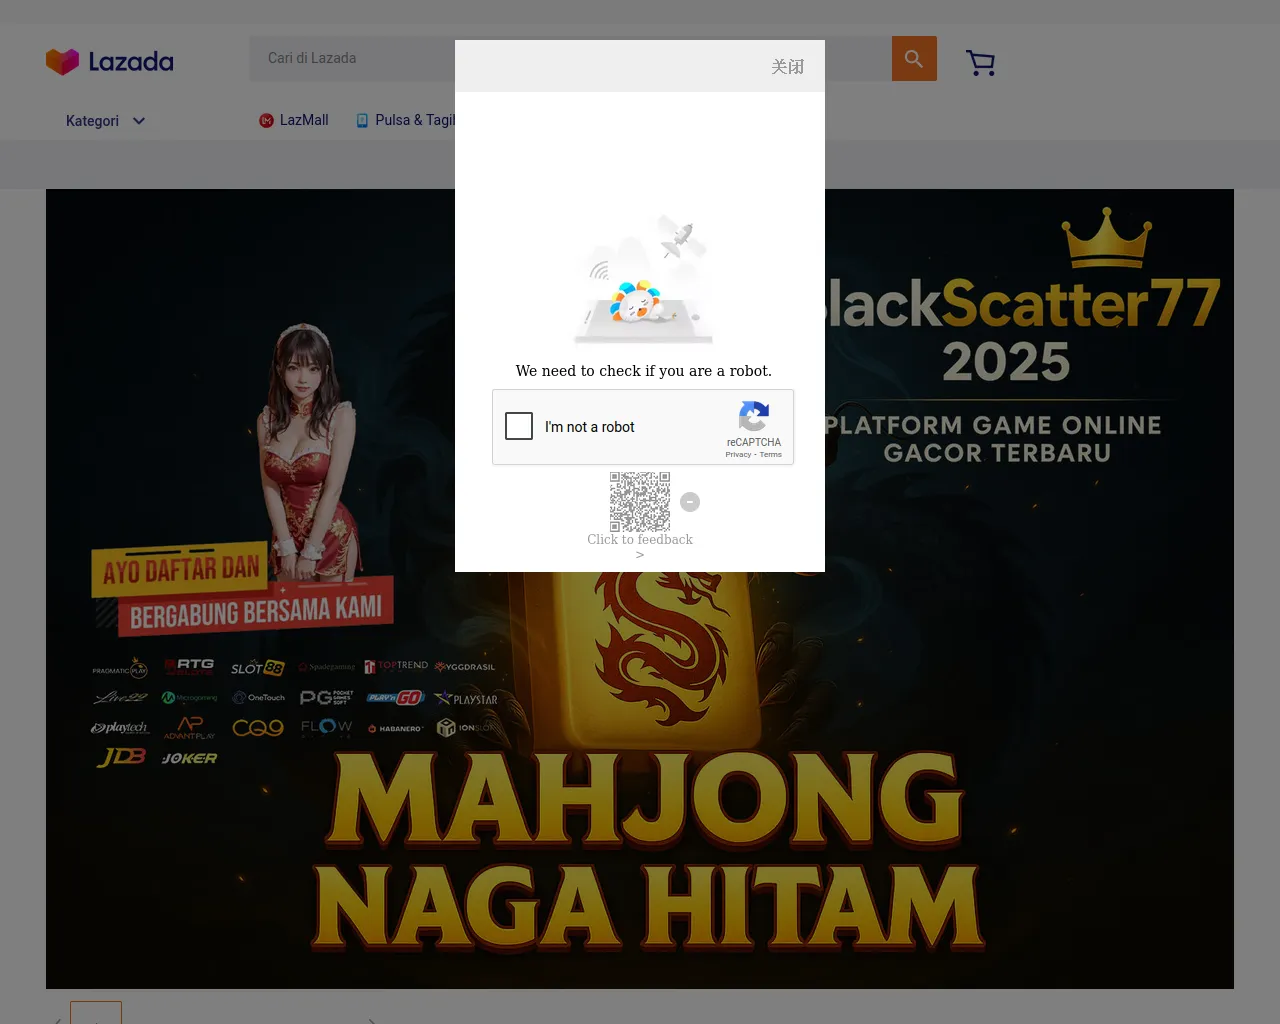
Task: Check the "I'm not a robot" box
Action: click(x=519, y=426)
